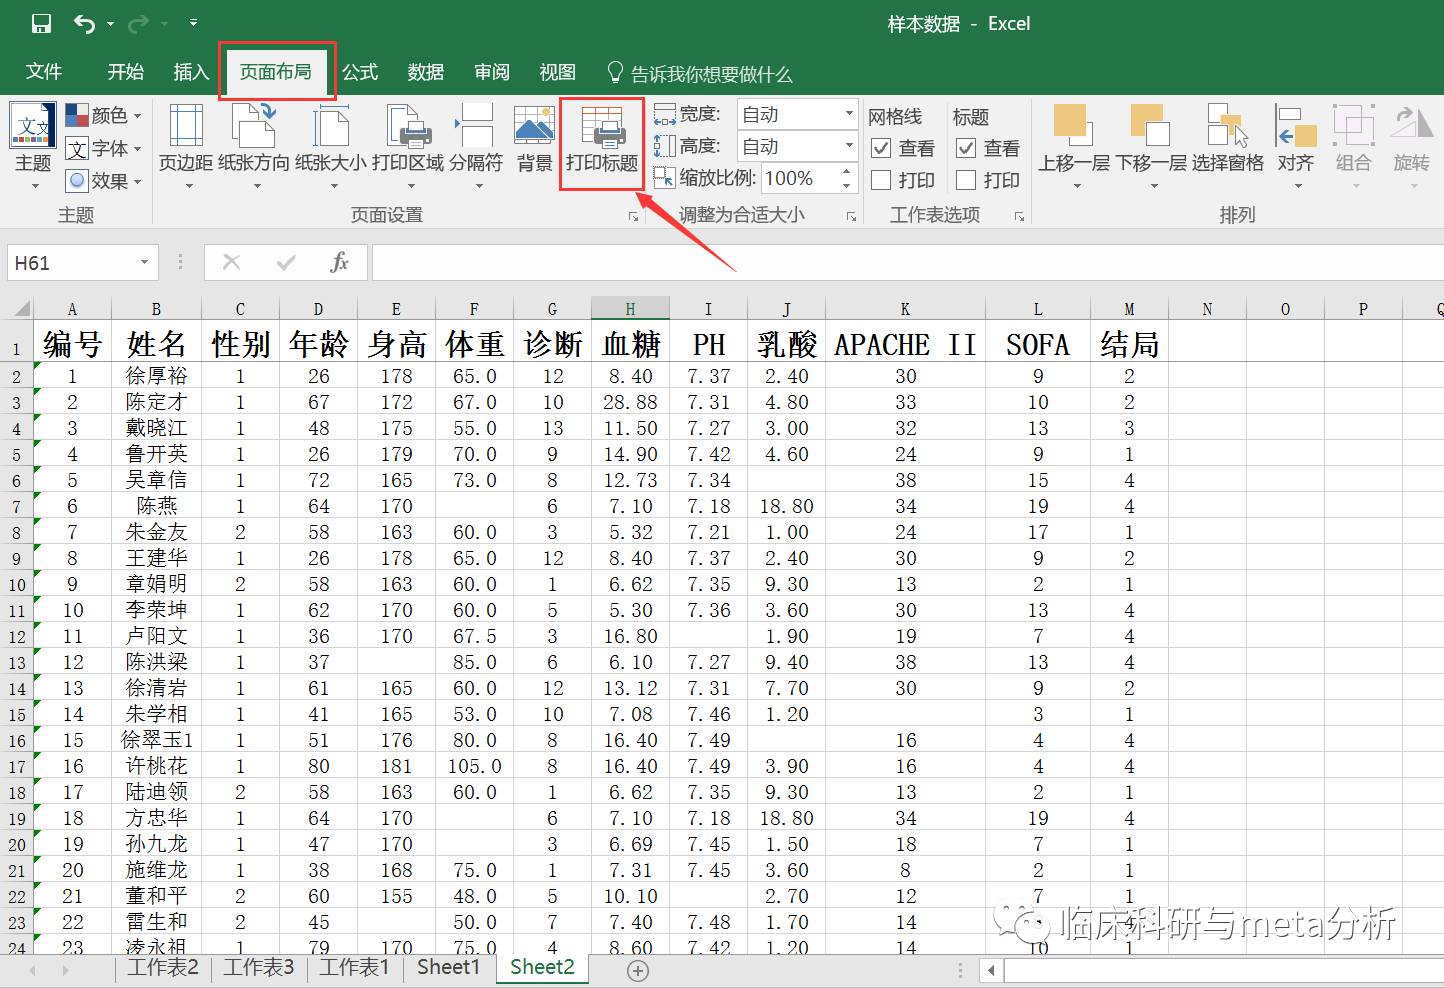Toggle 标题 查看 checkbox
Viewport: 1444px width, 988px height.
click(966, 148)
